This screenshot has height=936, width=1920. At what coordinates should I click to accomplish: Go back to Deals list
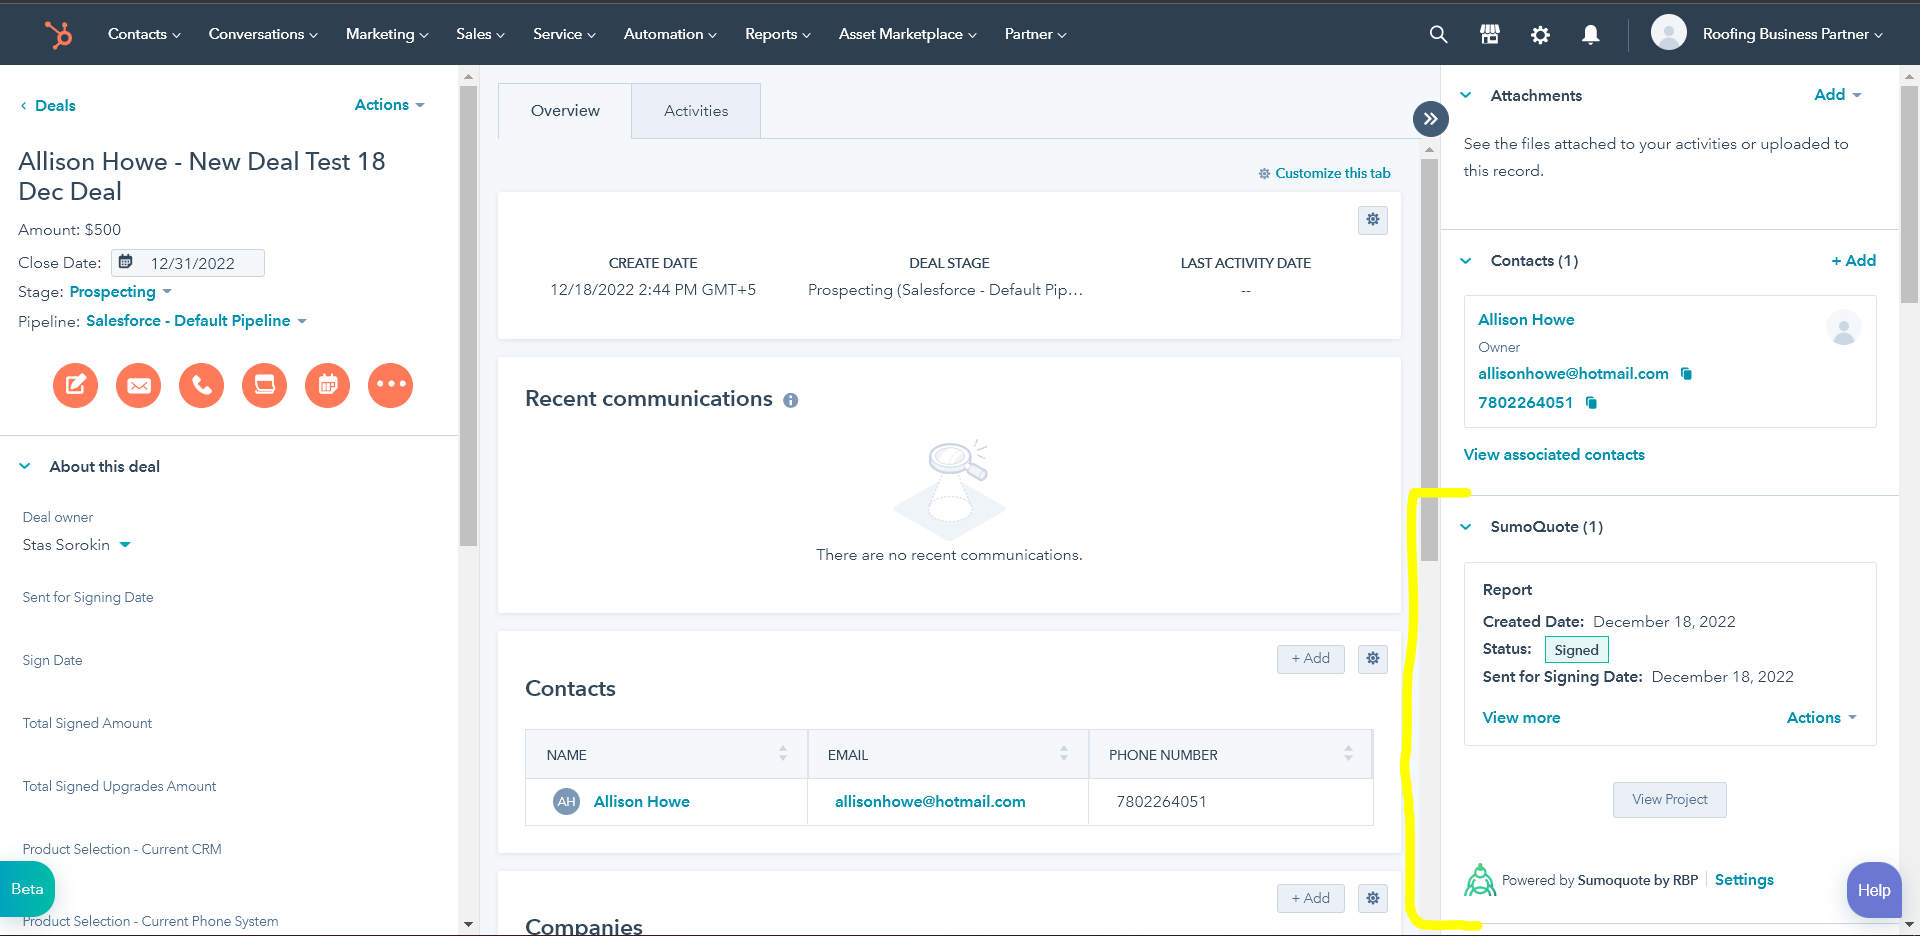pyautogui.click(x=48, y=106)
